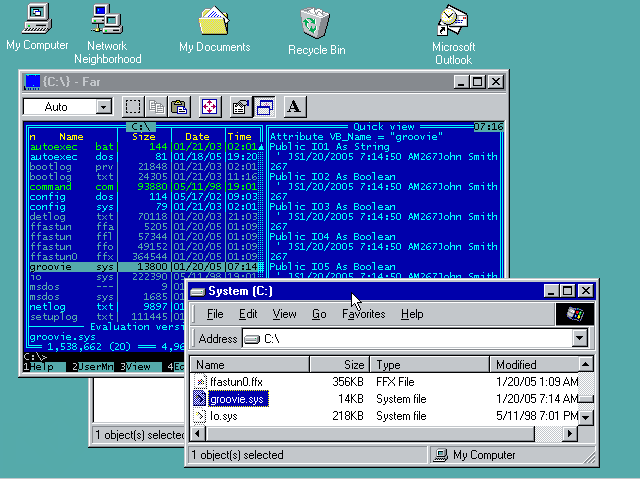The width and height of the screenshot is (640, 480).
Task: Expand the Address bar dropdown arrow
Action: (x=579, y=339)
